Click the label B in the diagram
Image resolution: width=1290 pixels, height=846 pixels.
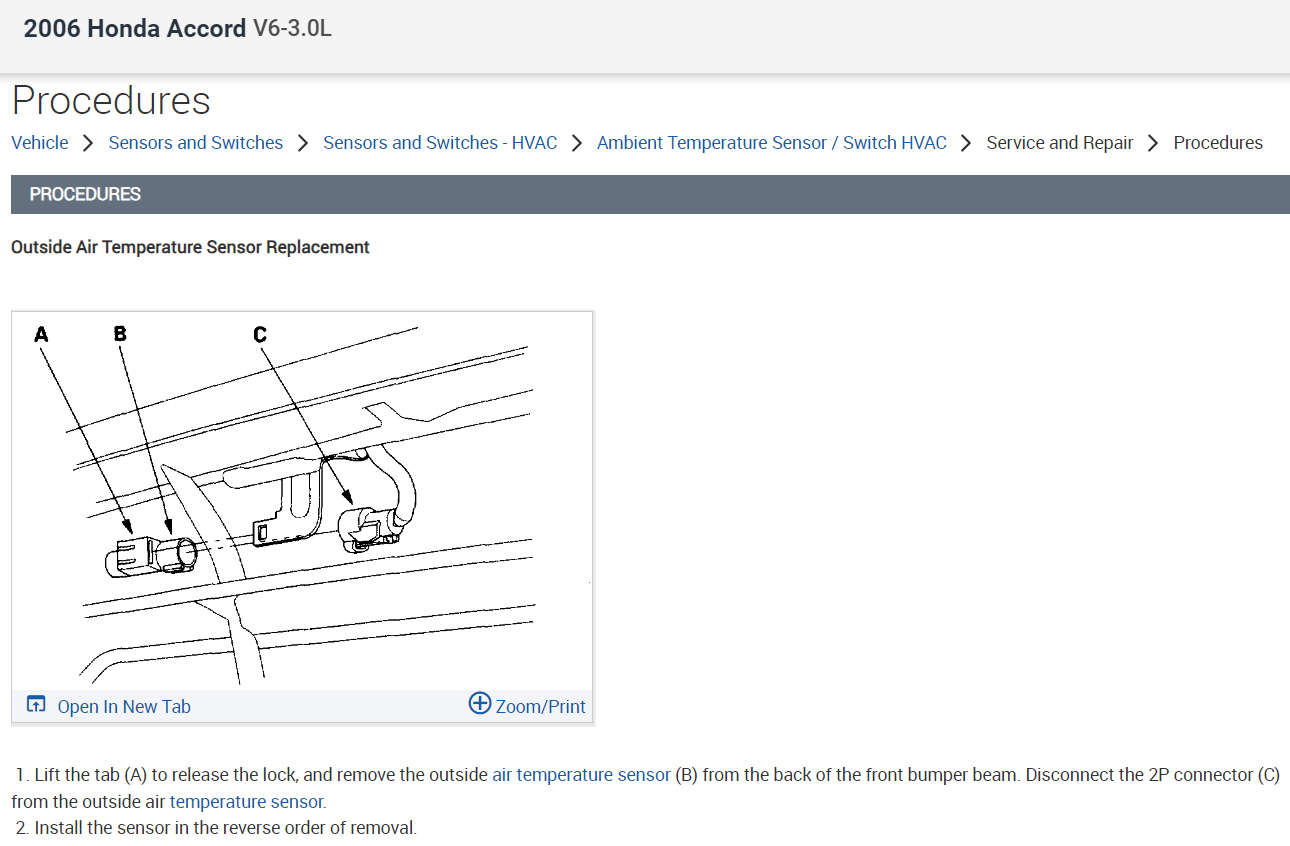pos(120,333)
